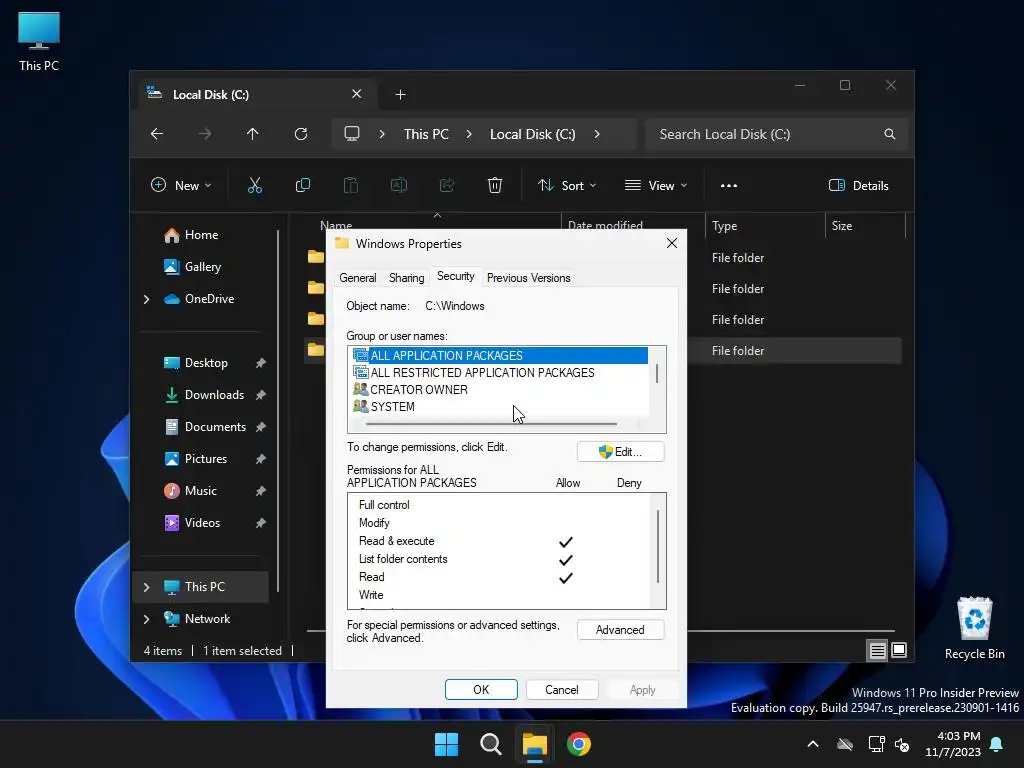
Task: Click the network tray icon
Action: (876, 744)
